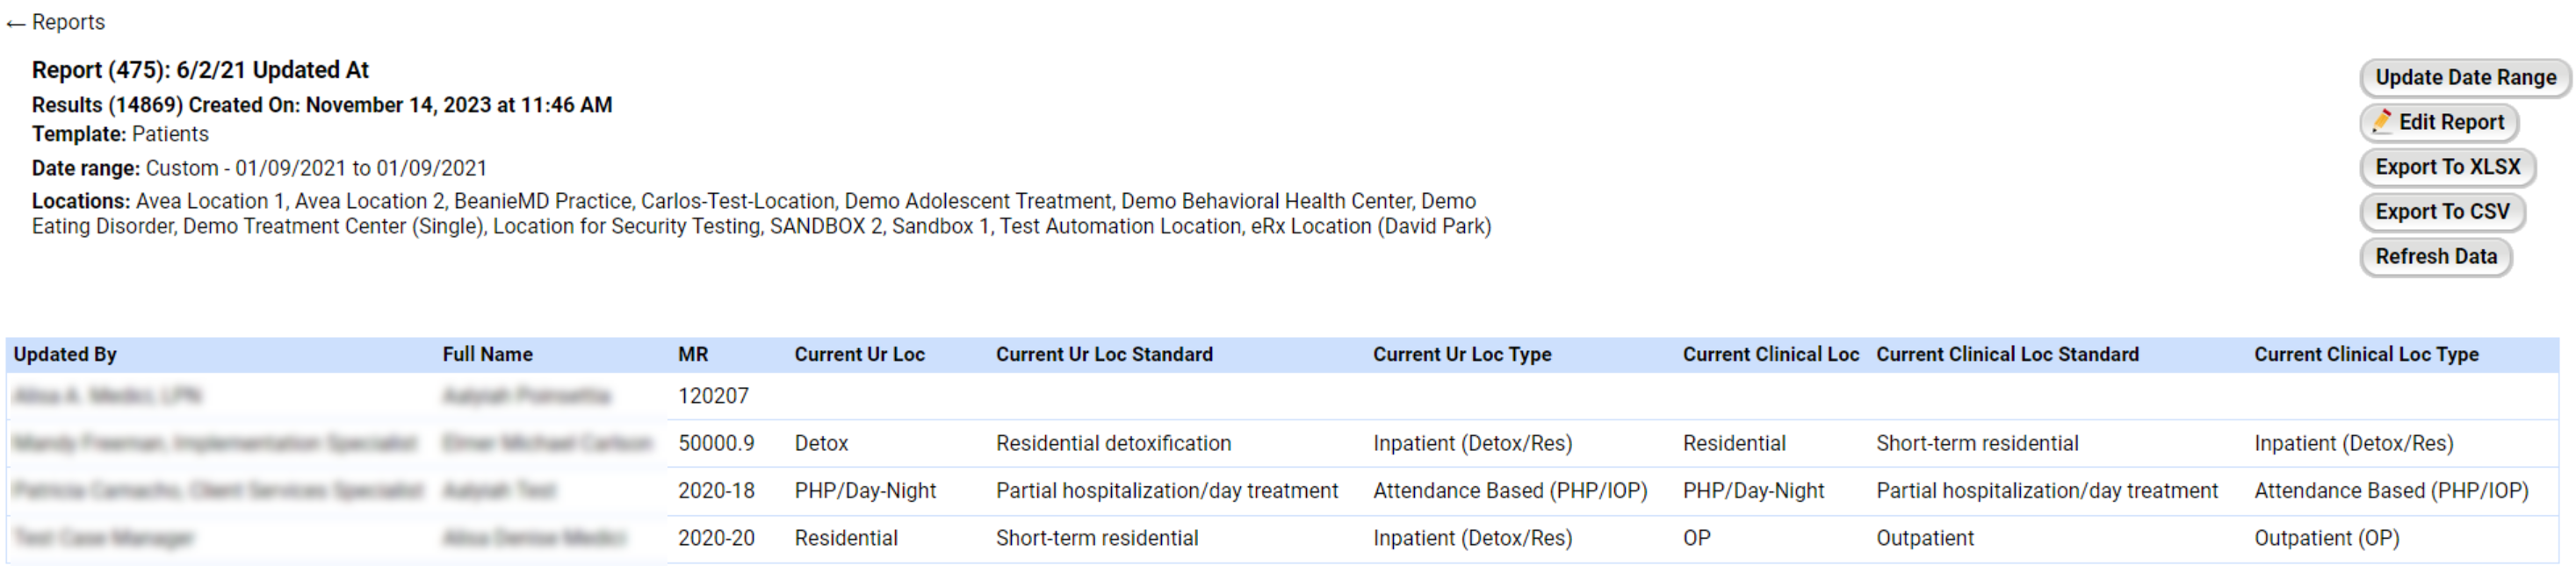Click the Refresh Data button
2576x566 pixels.
click(x=2436, y=256)
